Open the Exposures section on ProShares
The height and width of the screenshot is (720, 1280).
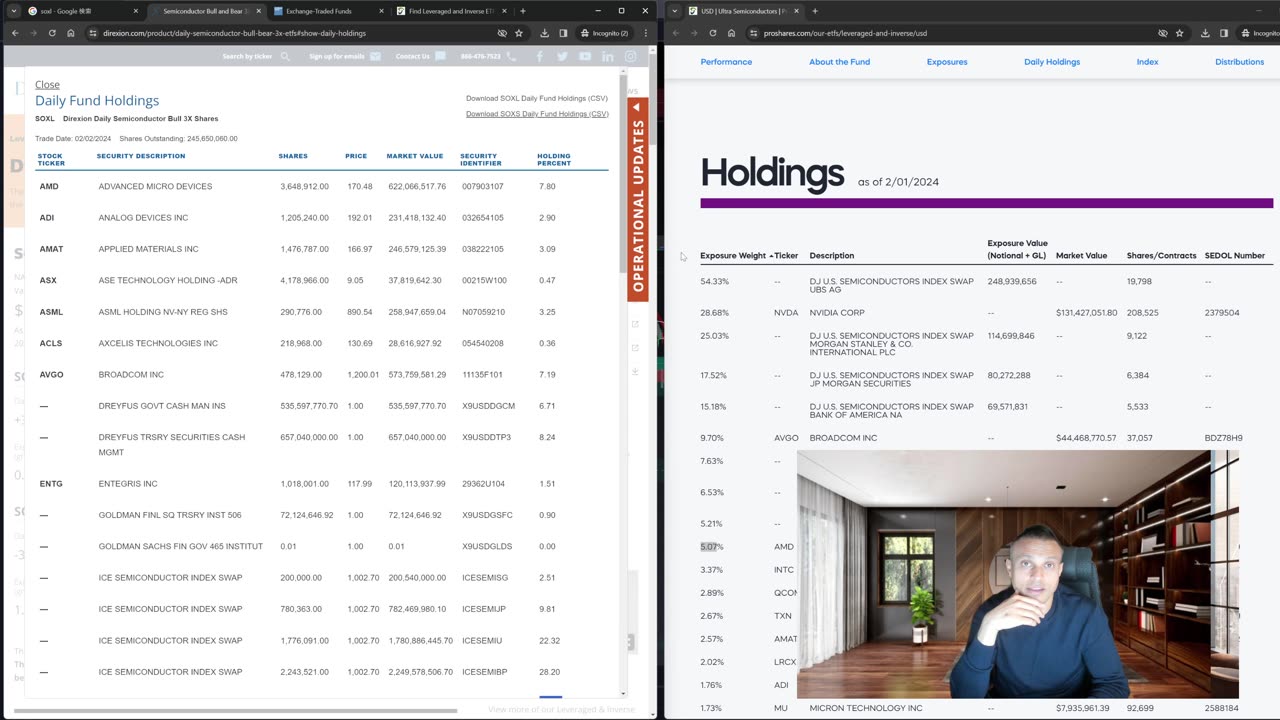coord(947,62)
